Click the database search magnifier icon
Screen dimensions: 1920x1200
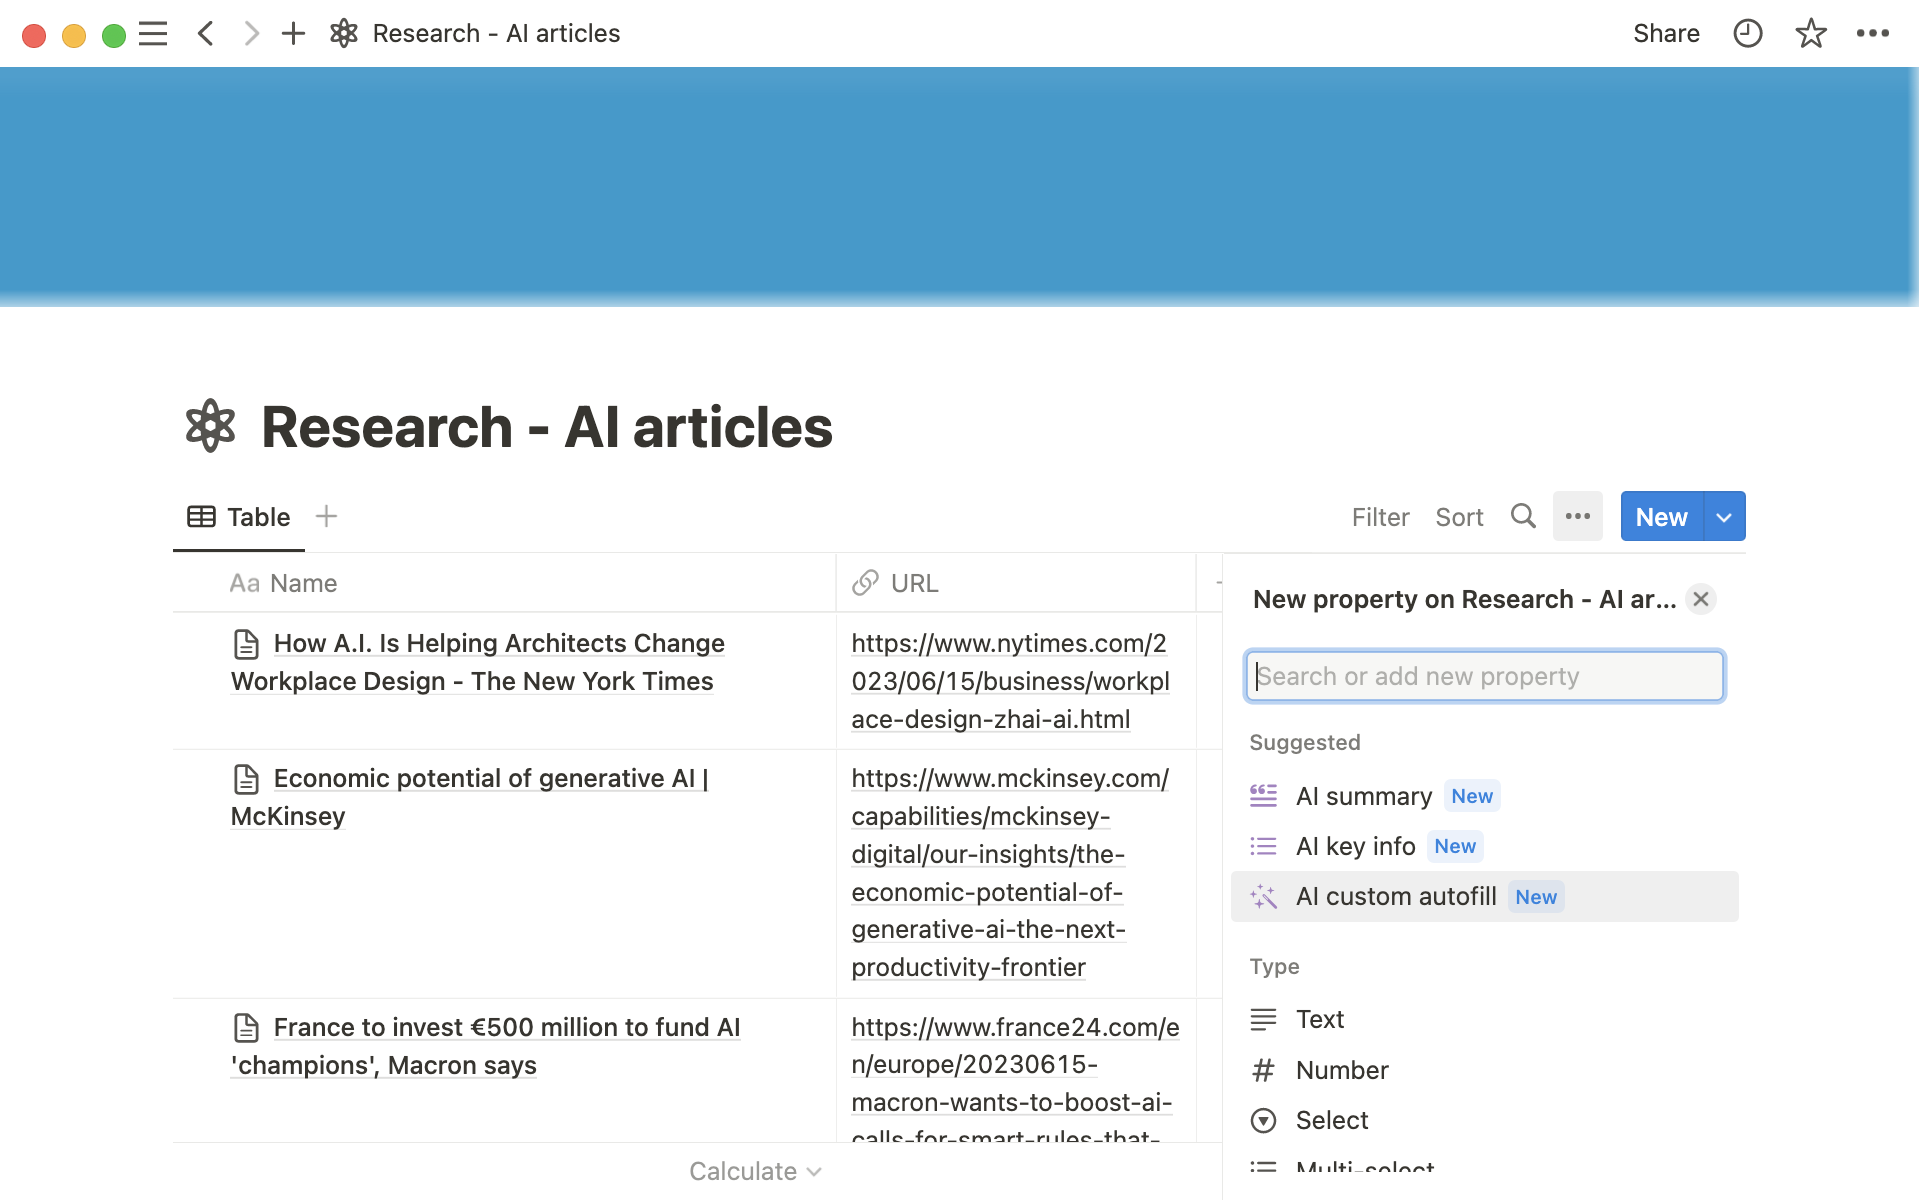(x=1522, y=516)
